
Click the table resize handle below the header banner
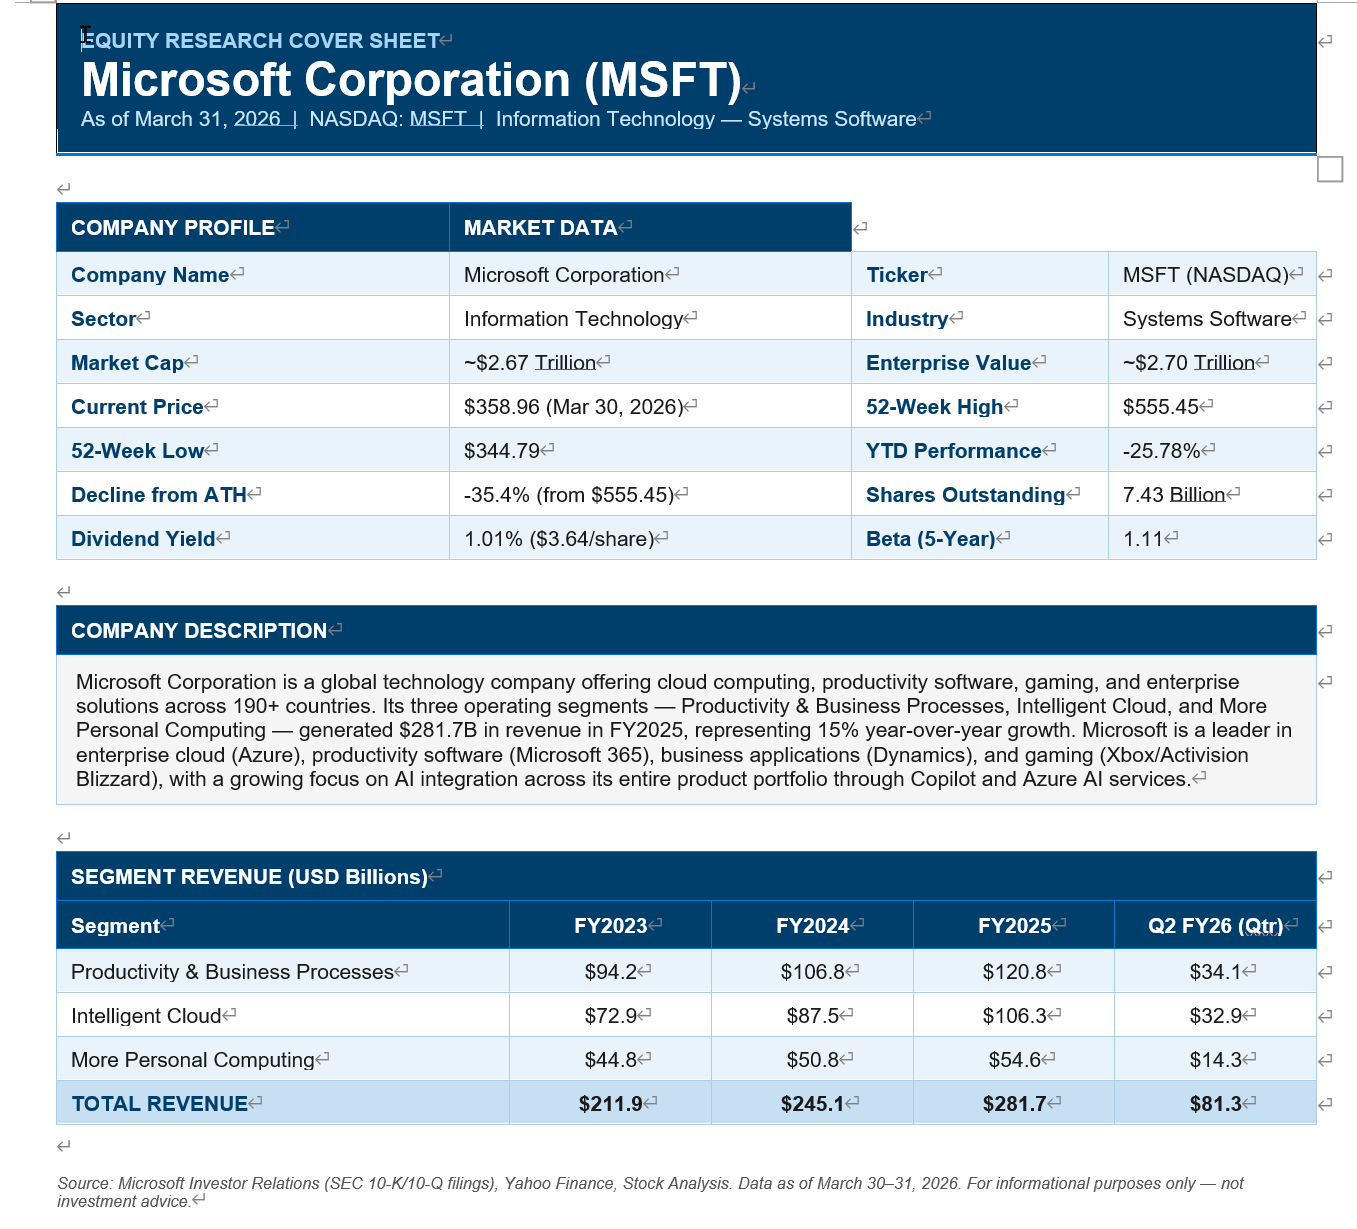[x=1329, y=169]
